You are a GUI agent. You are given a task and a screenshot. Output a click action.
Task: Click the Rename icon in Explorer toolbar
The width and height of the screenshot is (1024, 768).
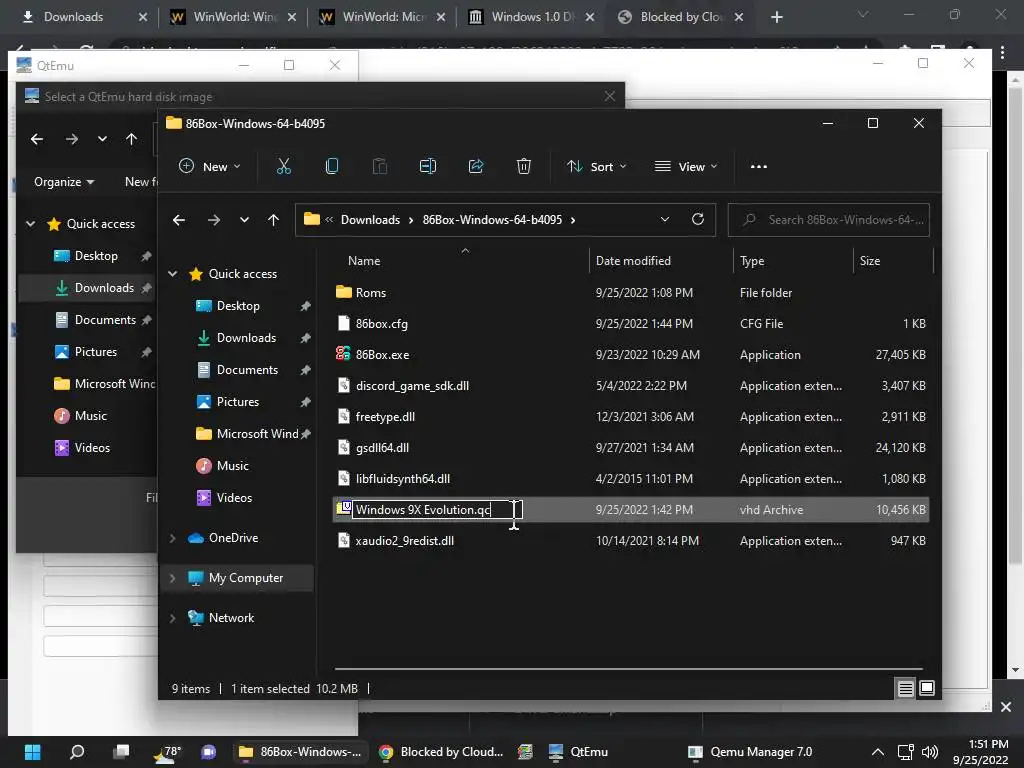pyautogui.click(x=428, y=167)
